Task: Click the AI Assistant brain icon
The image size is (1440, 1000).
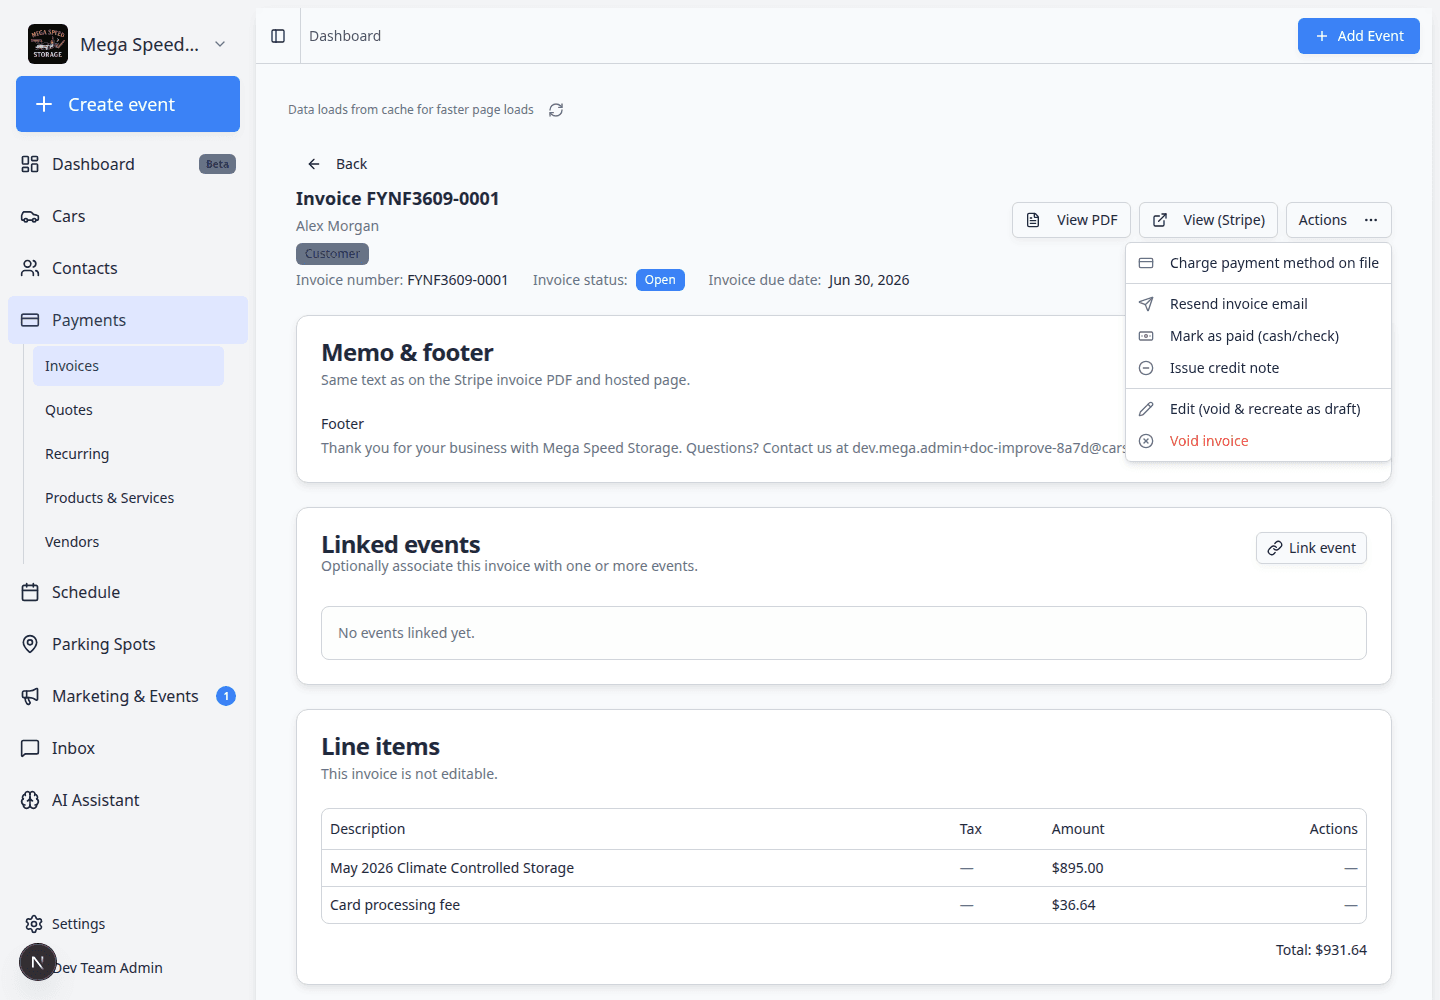Action: click(x=30, y=800)
